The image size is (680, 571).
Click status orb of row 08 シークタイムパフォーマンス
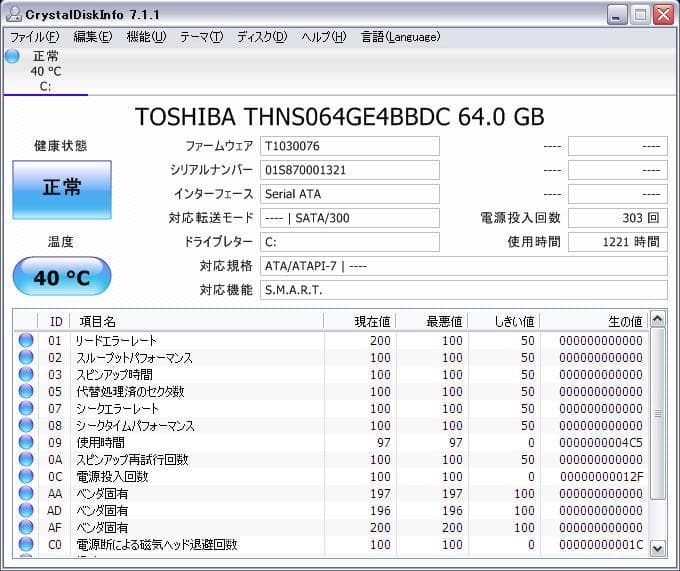point(26,425)
